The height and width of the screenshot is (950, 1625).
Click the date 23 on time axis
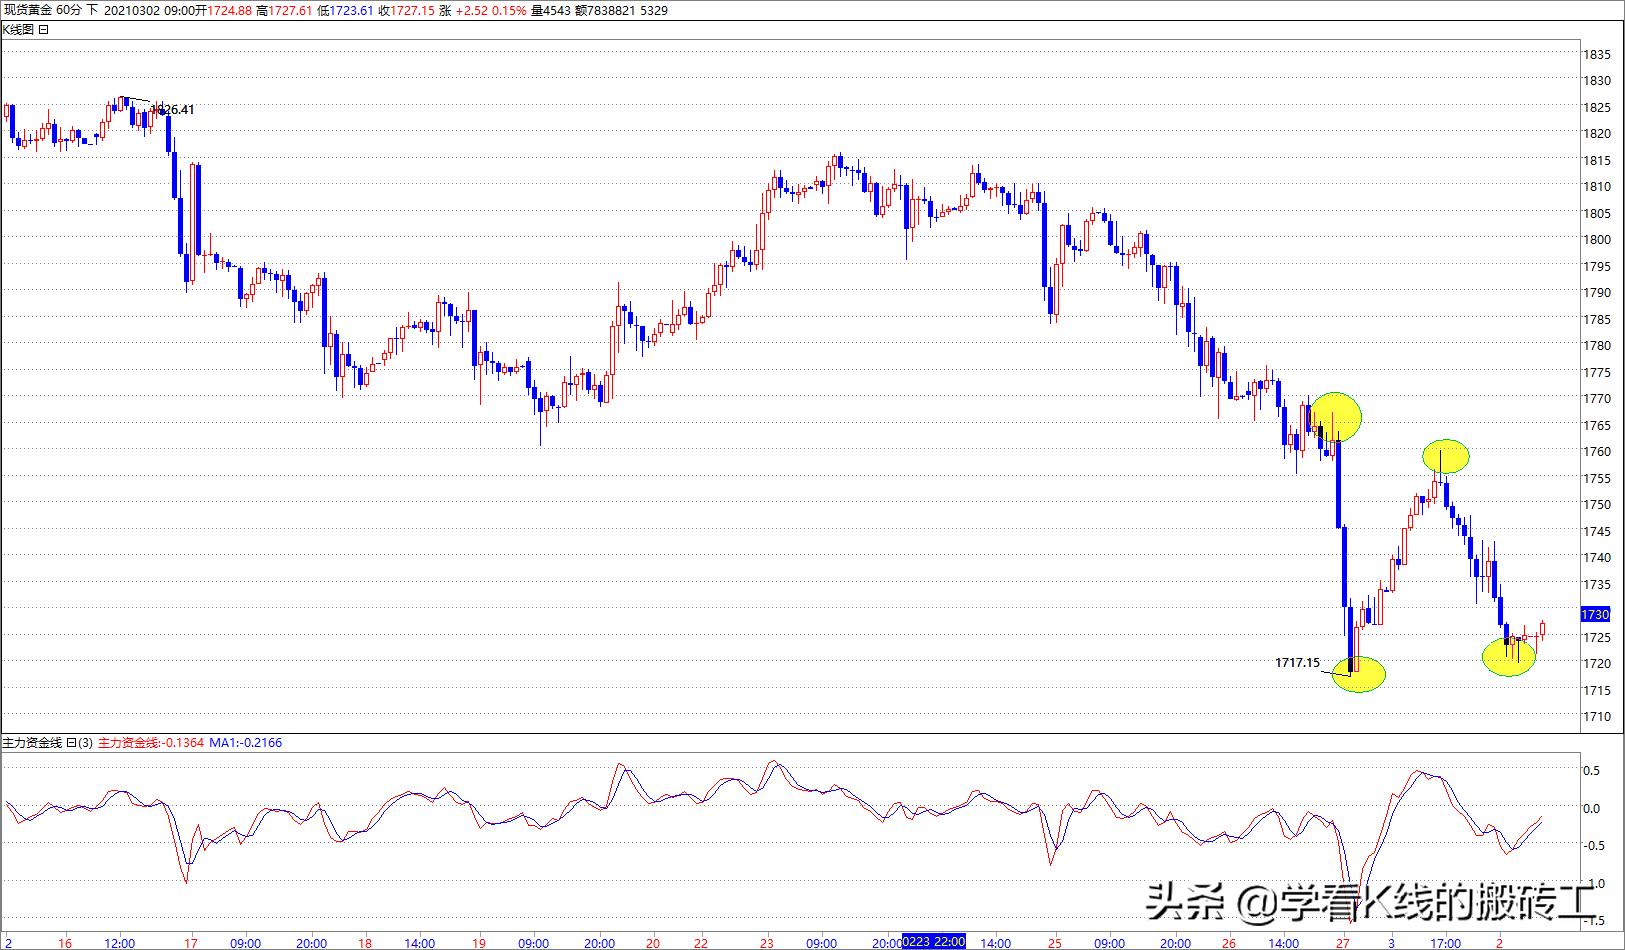767,943
